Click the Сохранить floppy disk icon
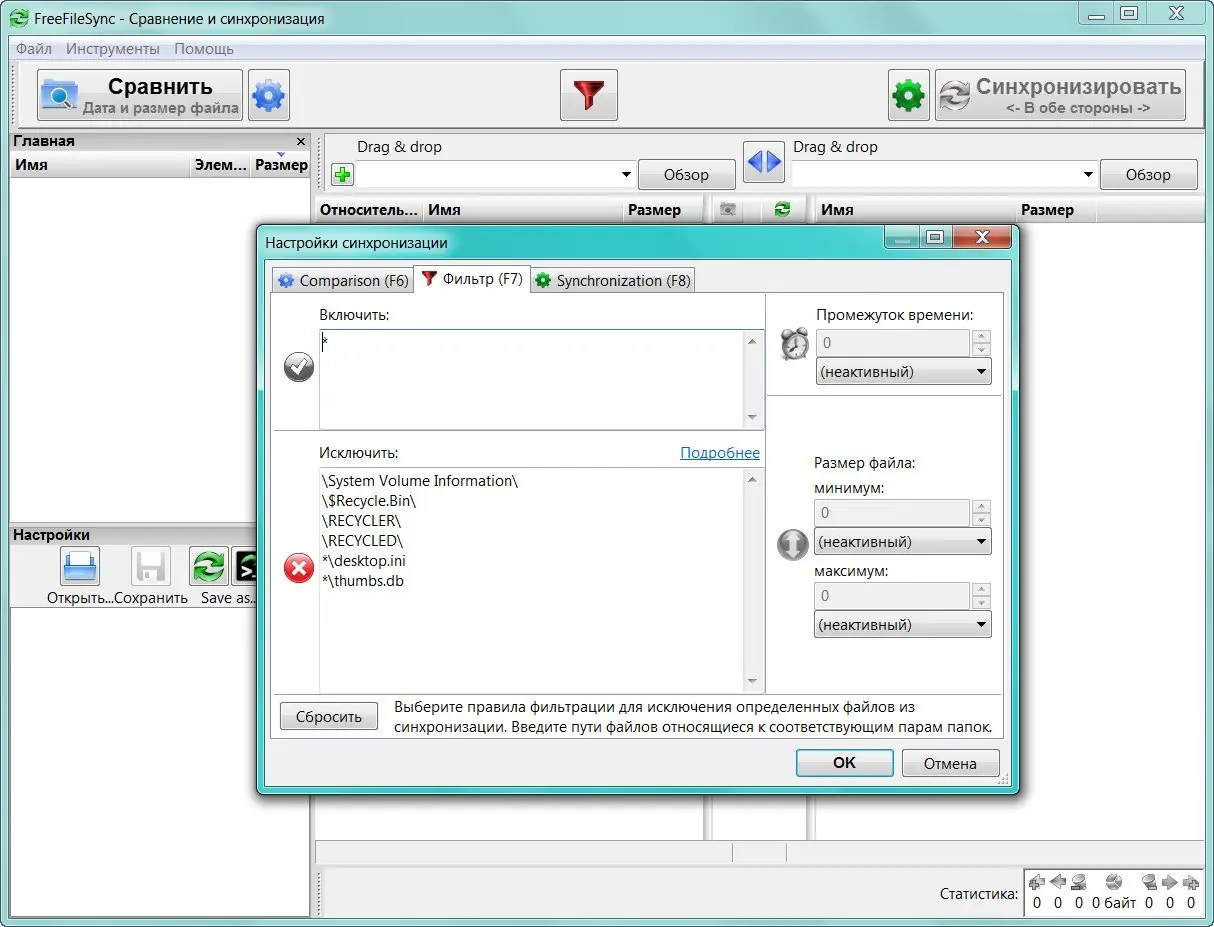 pos(151,567)
